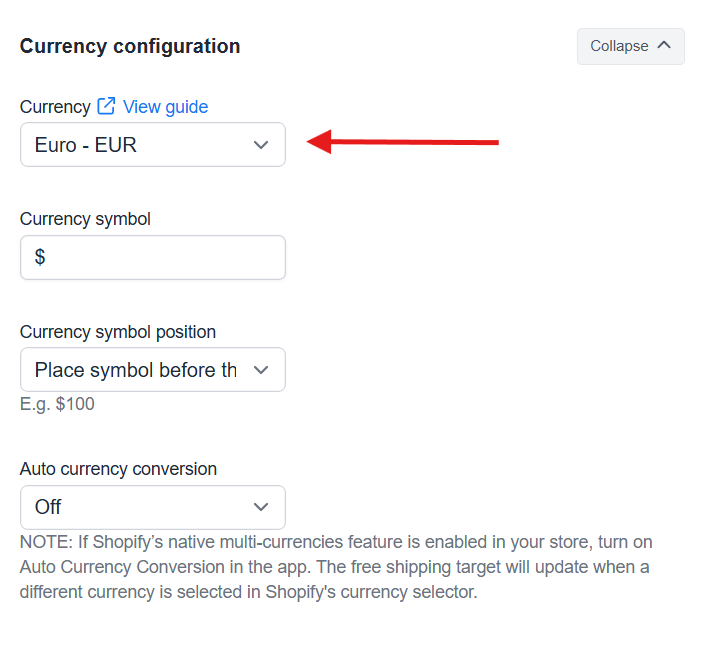
Task: Click the upward chevron in Collapse button
Action: (x=664, y=45)
